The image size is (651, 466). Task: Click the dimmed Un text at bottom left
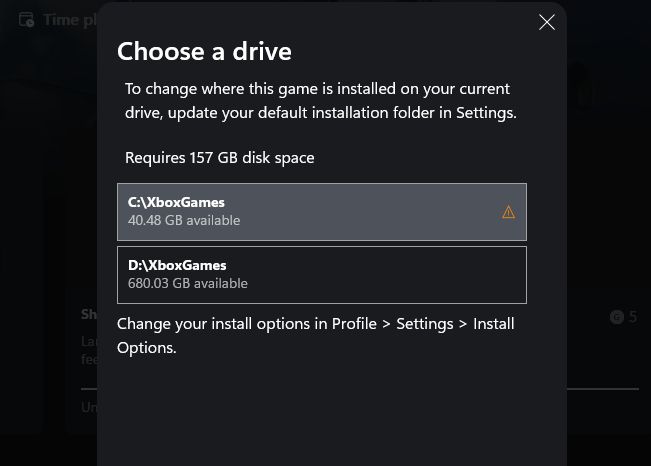pos(89,407)
